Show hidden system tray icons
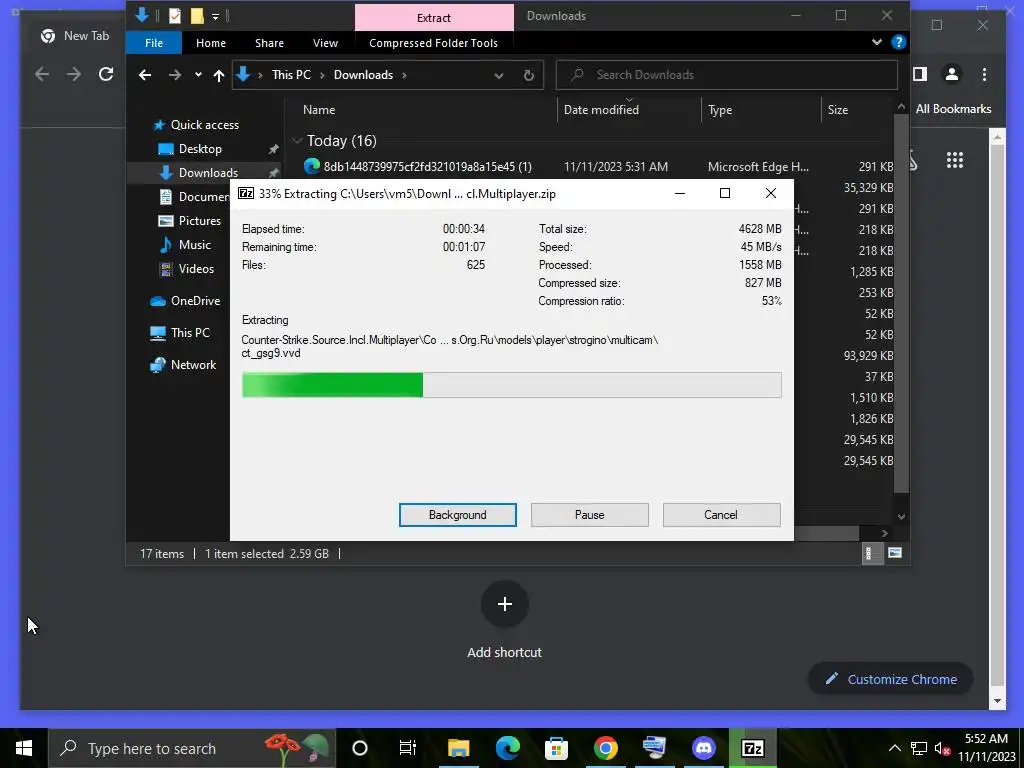Image resolution: width=1024 pixels, height=768 pixels. (x=895, y=748)
